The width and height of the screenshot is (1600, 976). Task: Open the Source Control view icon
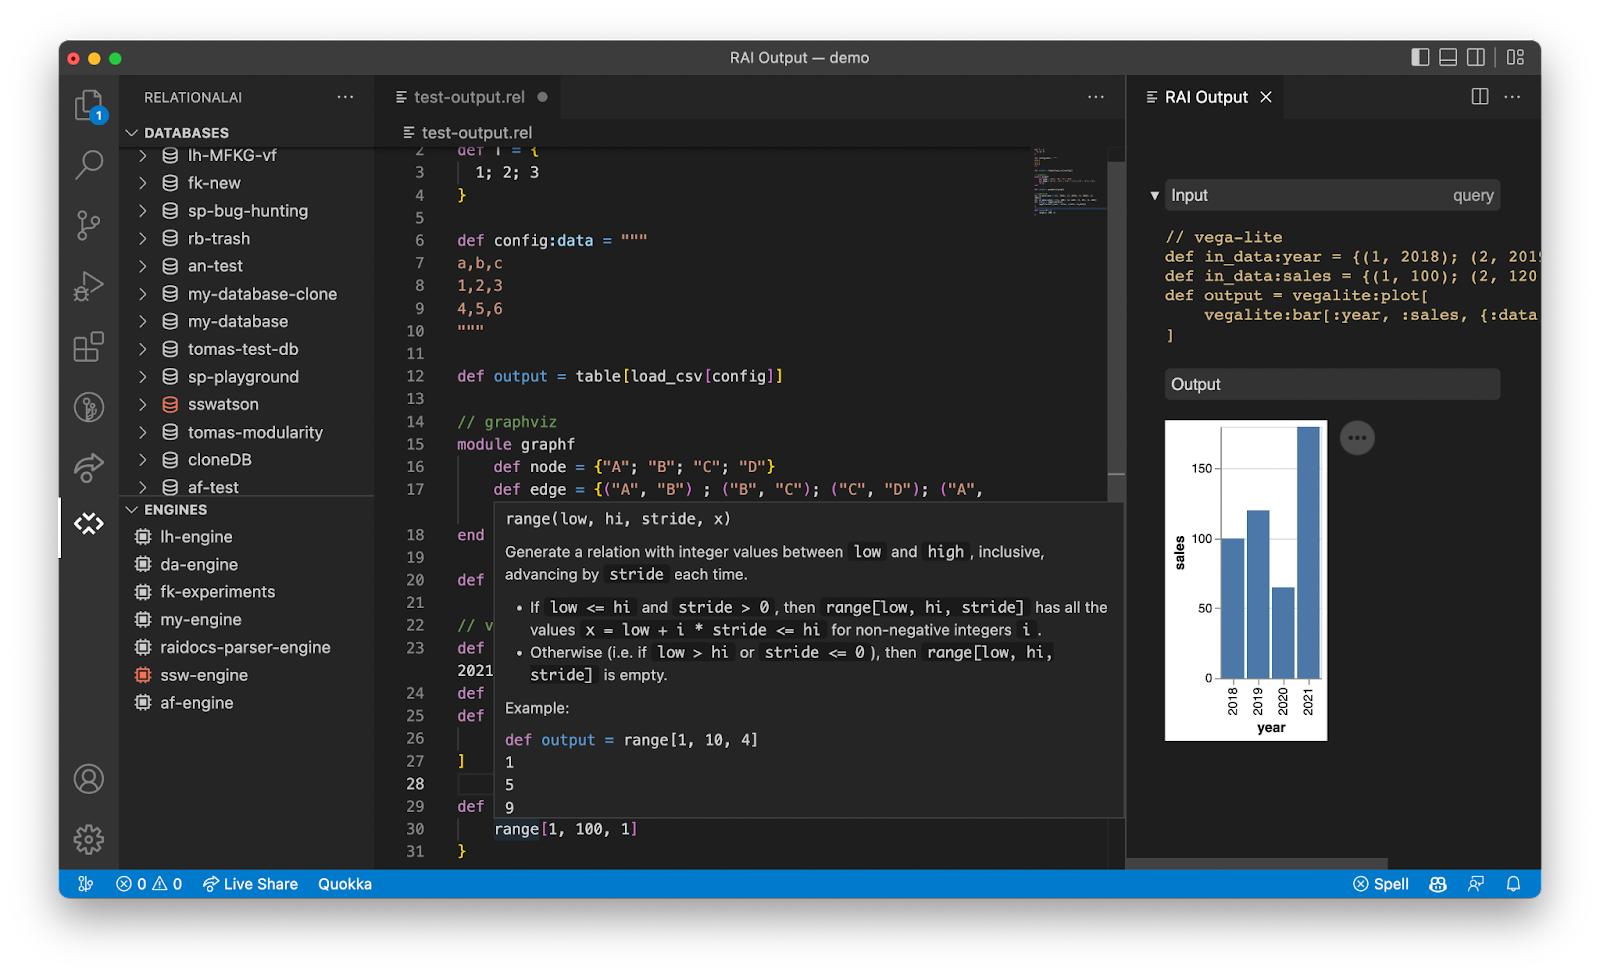(89, 225)
